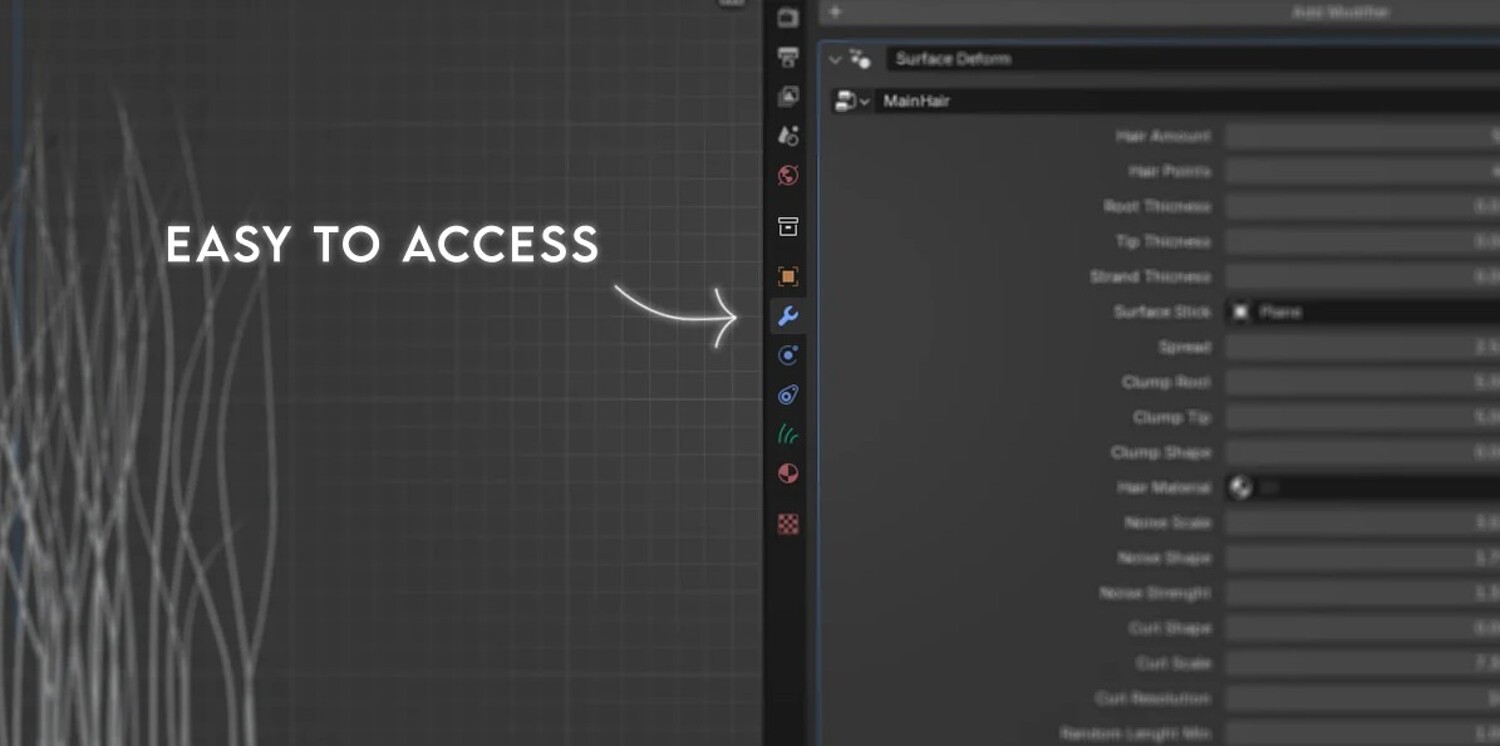
Task: Switch to the Particles properties icon
Action: [x=788, y=356]
